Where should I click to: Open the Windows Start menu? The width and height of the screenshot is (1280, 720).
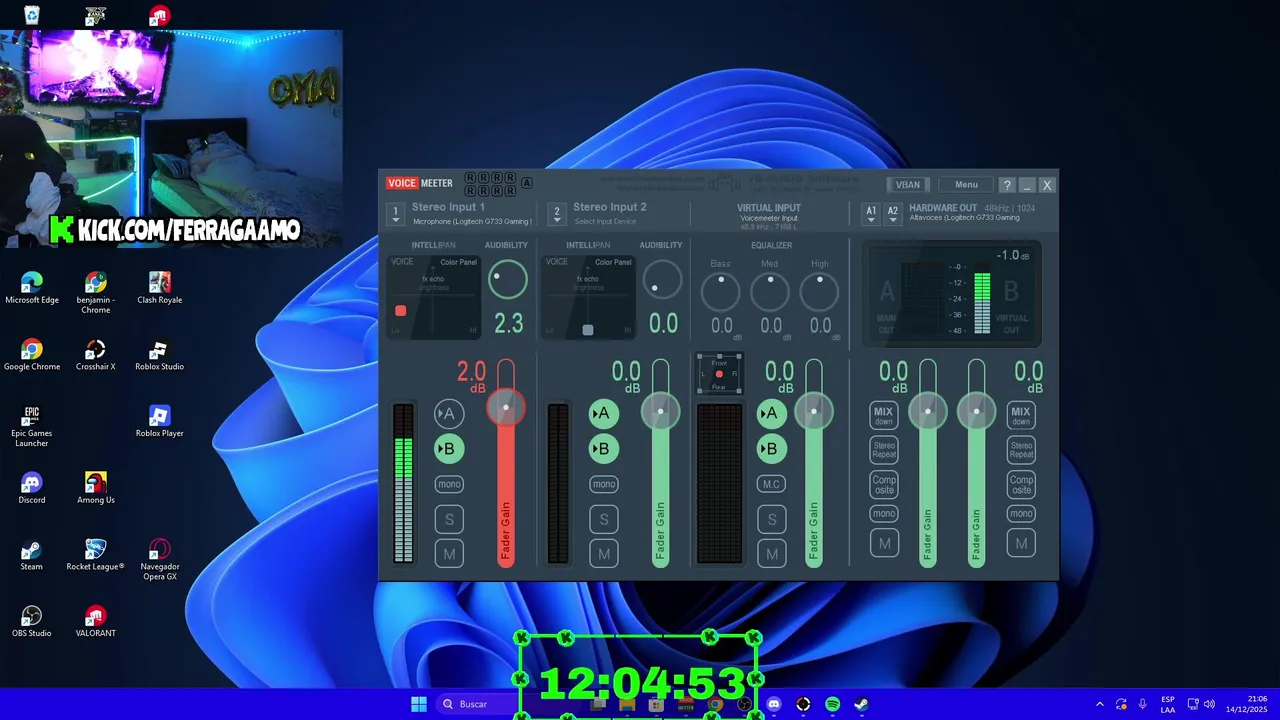tap(419, 704)
